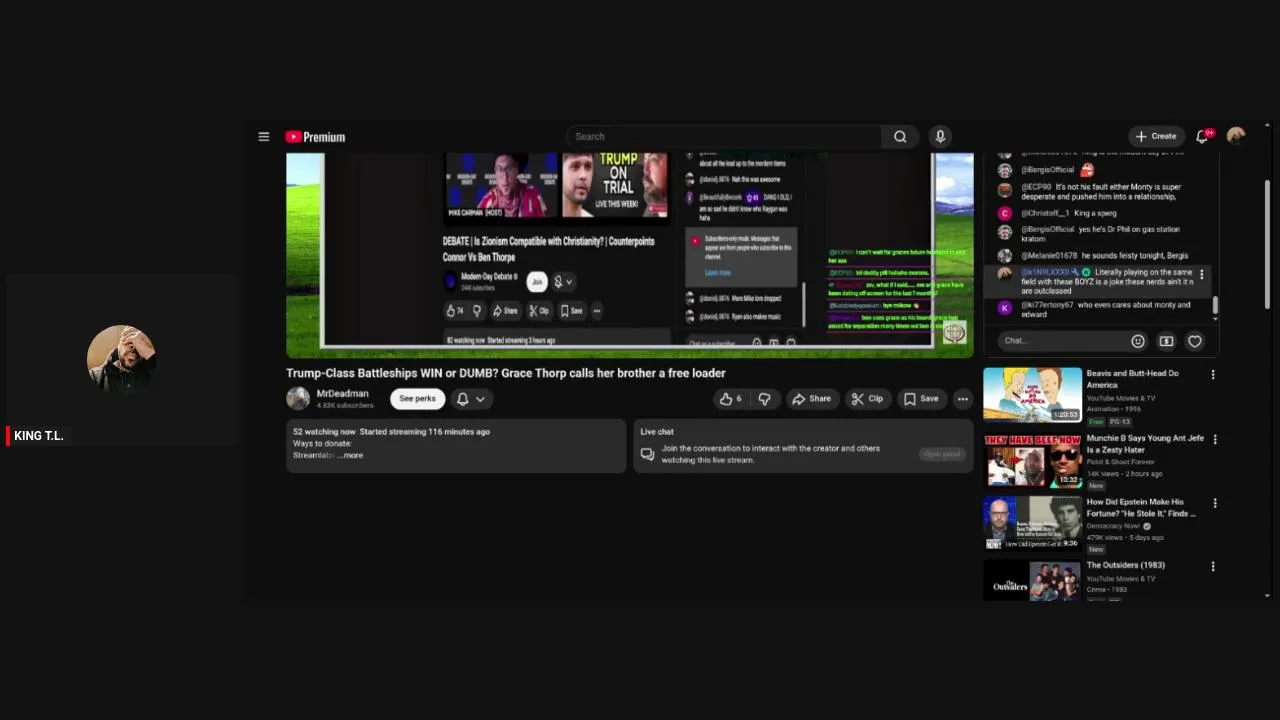The image size is (1280, 720).
Task: Save the stream to a playlist
Action: 921,399
